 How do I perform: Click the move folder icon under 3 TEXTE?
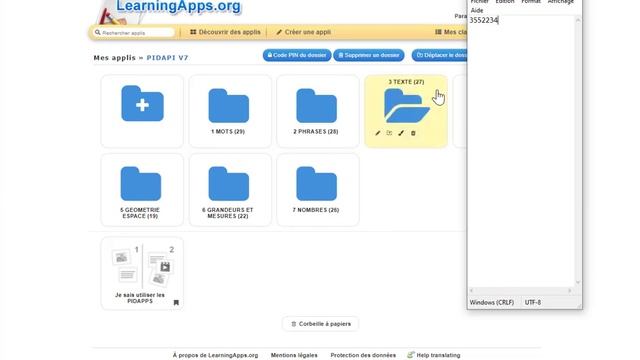[x=389, y=133]
